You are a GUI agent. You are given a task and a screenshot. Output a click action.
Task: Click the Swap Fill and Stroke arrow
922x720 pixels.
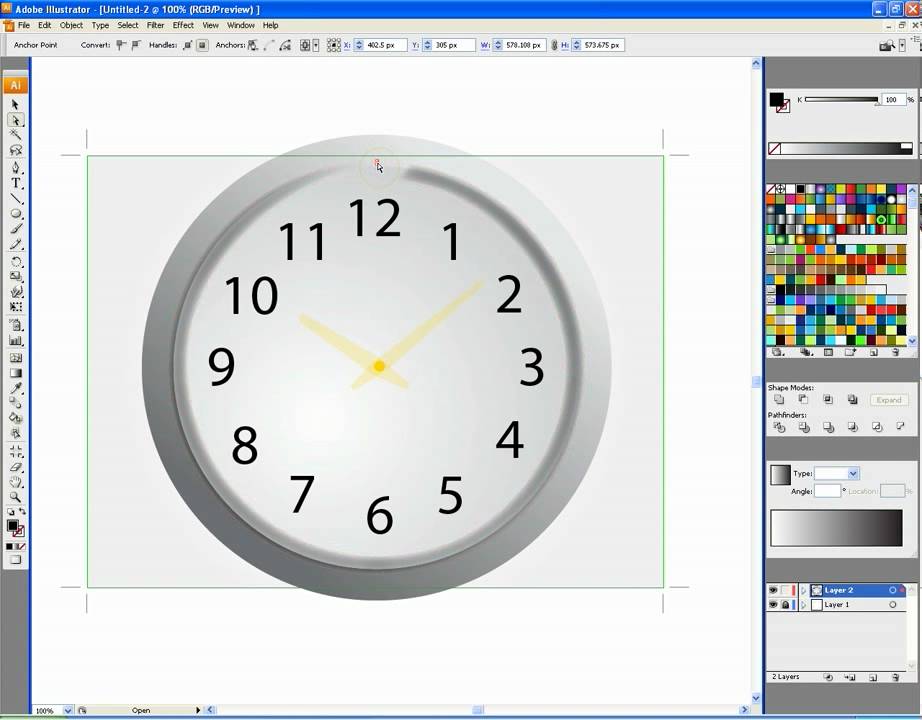22,512
